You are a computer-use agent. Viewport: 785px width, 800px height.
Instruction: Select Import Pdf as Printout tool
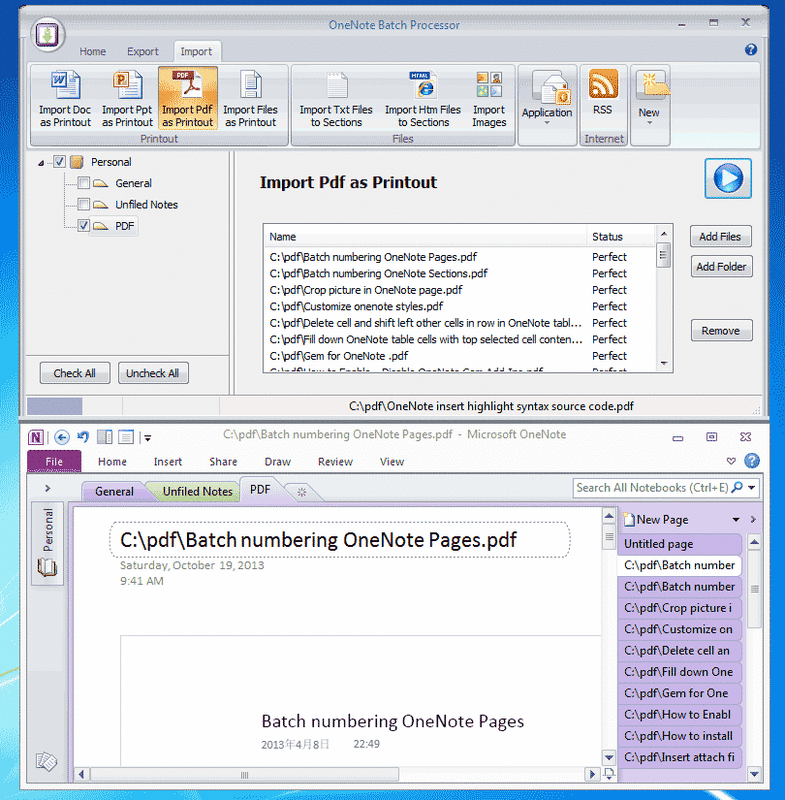(188, 99)
